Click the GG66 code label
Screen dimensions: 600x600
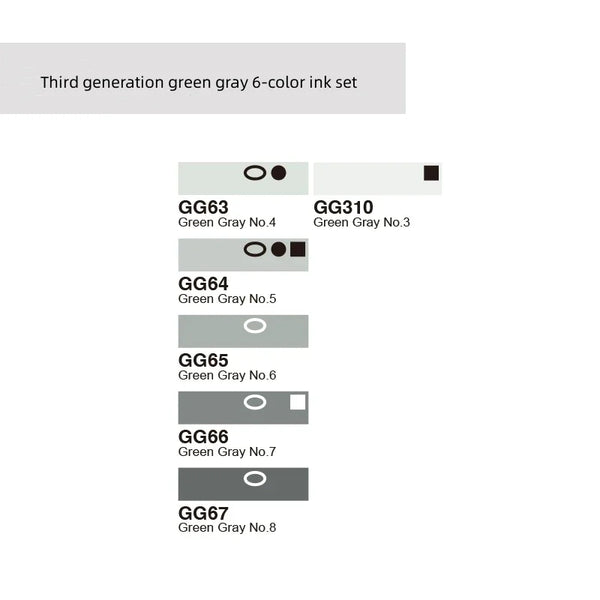203,437
